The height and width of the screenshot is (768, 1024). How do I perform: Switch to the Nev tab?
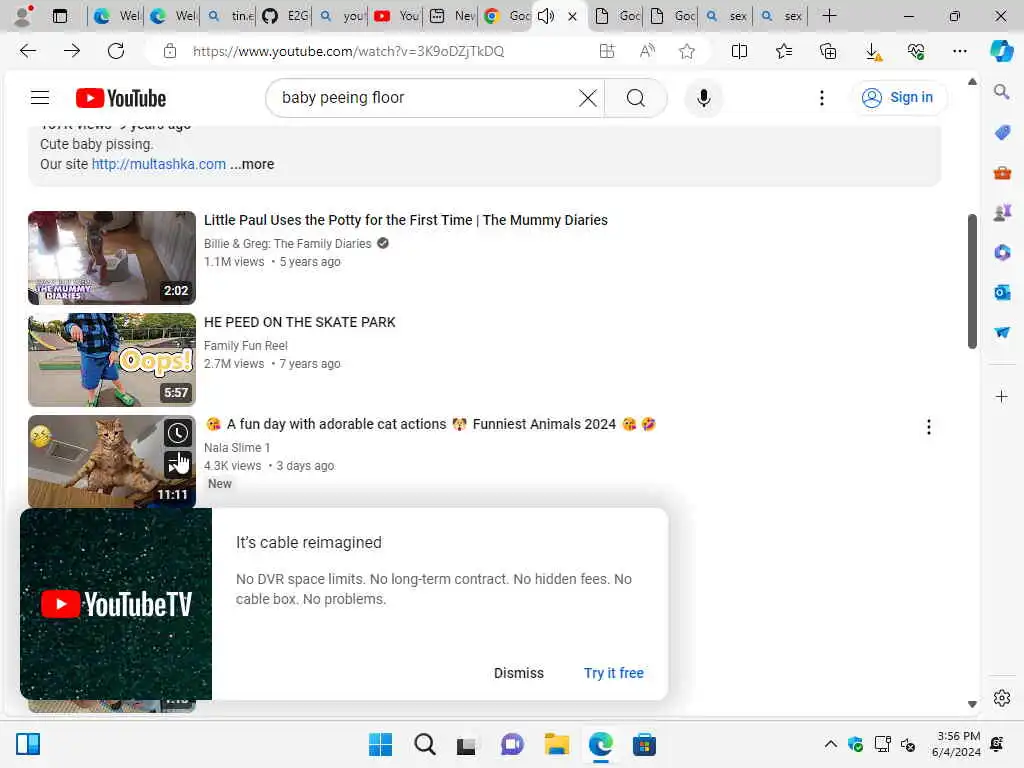click(453, 16)
